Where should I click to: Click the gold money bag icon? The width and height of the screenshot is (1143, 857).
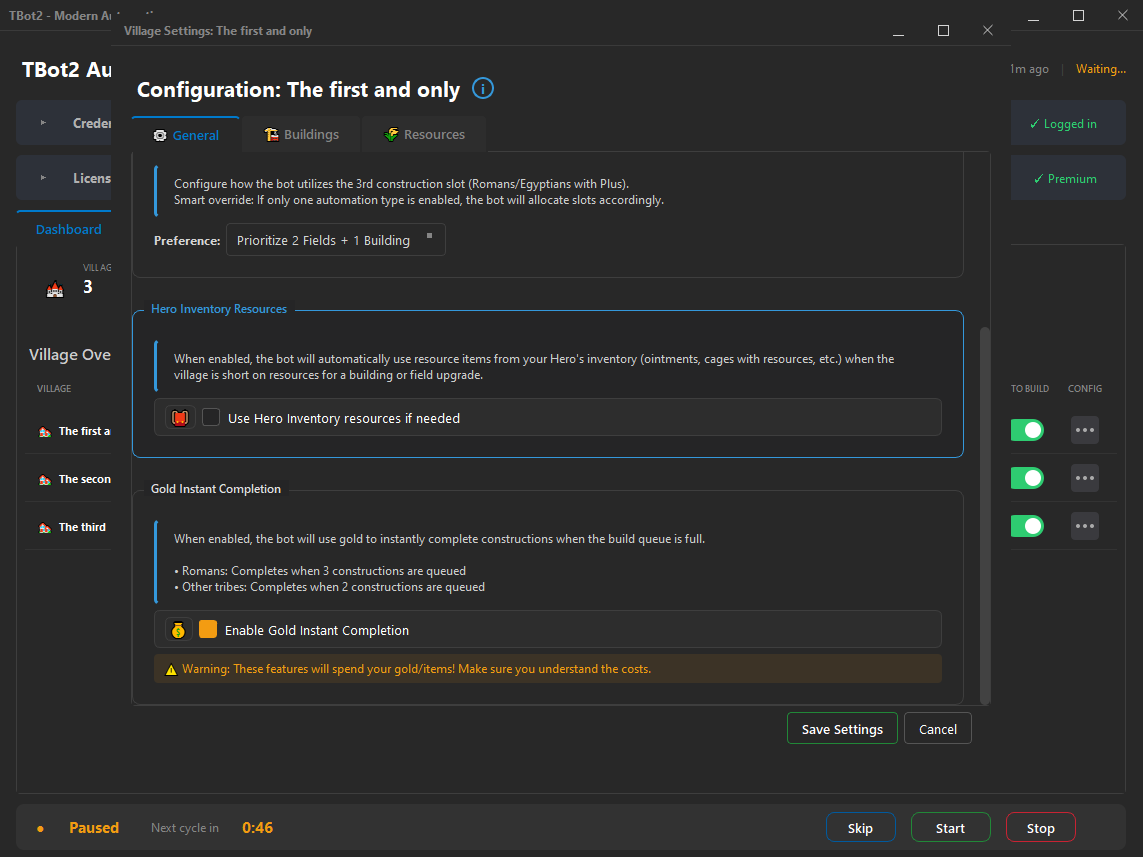(178, 630)
